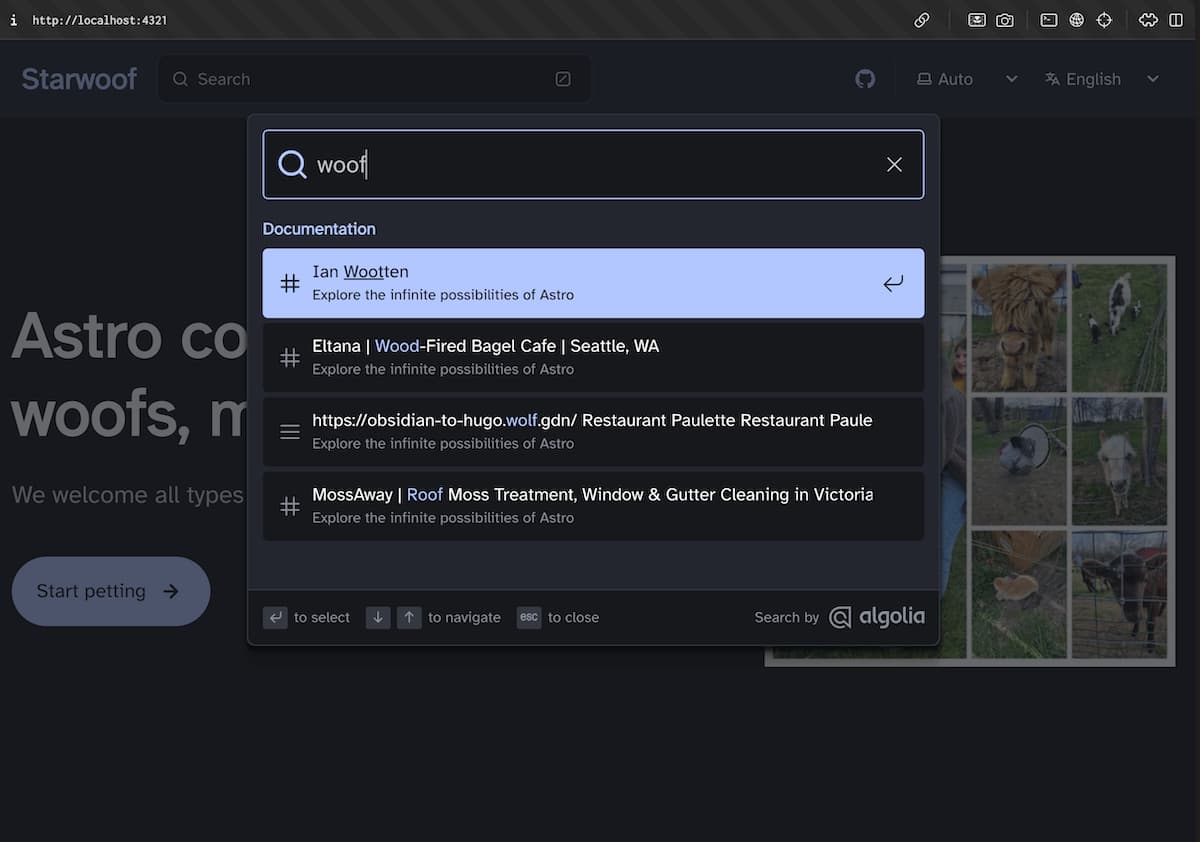Click the Enter key hint icon

pos(275,617)
